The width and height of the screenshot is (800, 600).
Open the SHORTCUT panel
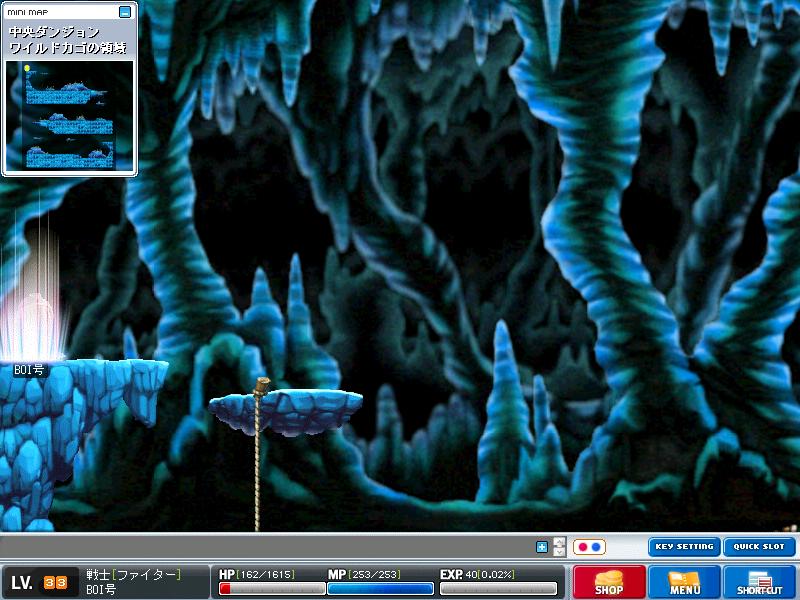click(760, 582)
